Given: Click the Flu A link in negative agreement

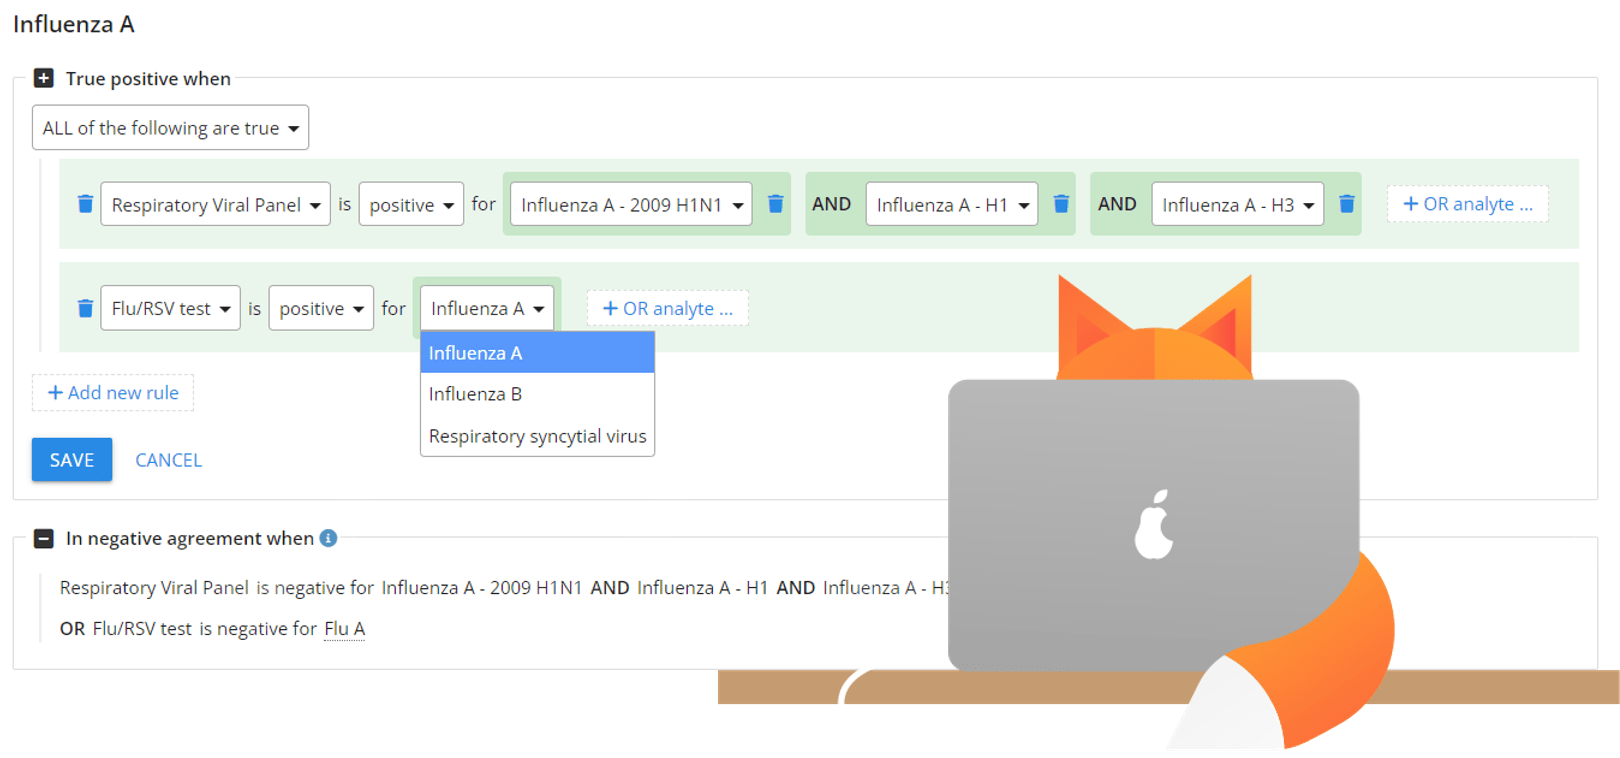Looking at the screenshot, I should [344, 629].
